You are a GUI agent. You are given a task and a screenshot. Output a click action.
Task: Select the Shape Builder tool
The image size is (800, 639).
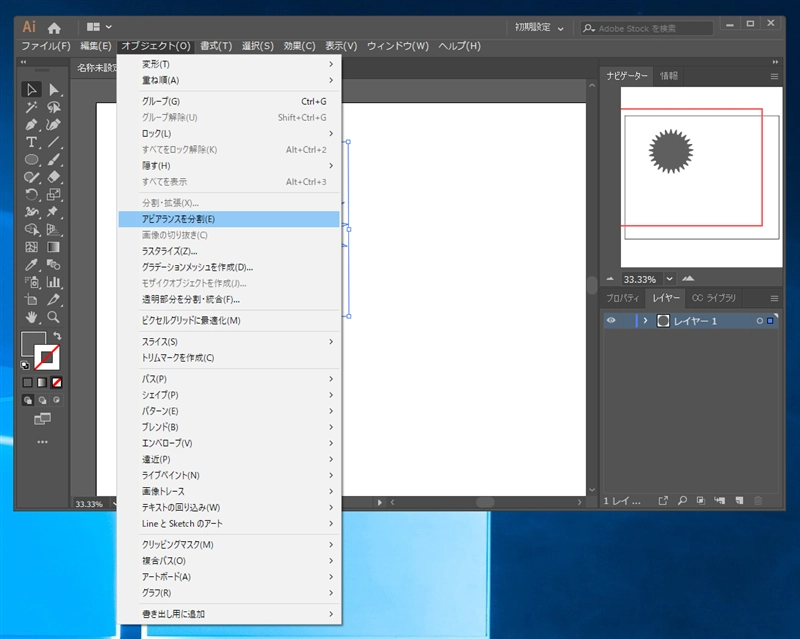31,230
